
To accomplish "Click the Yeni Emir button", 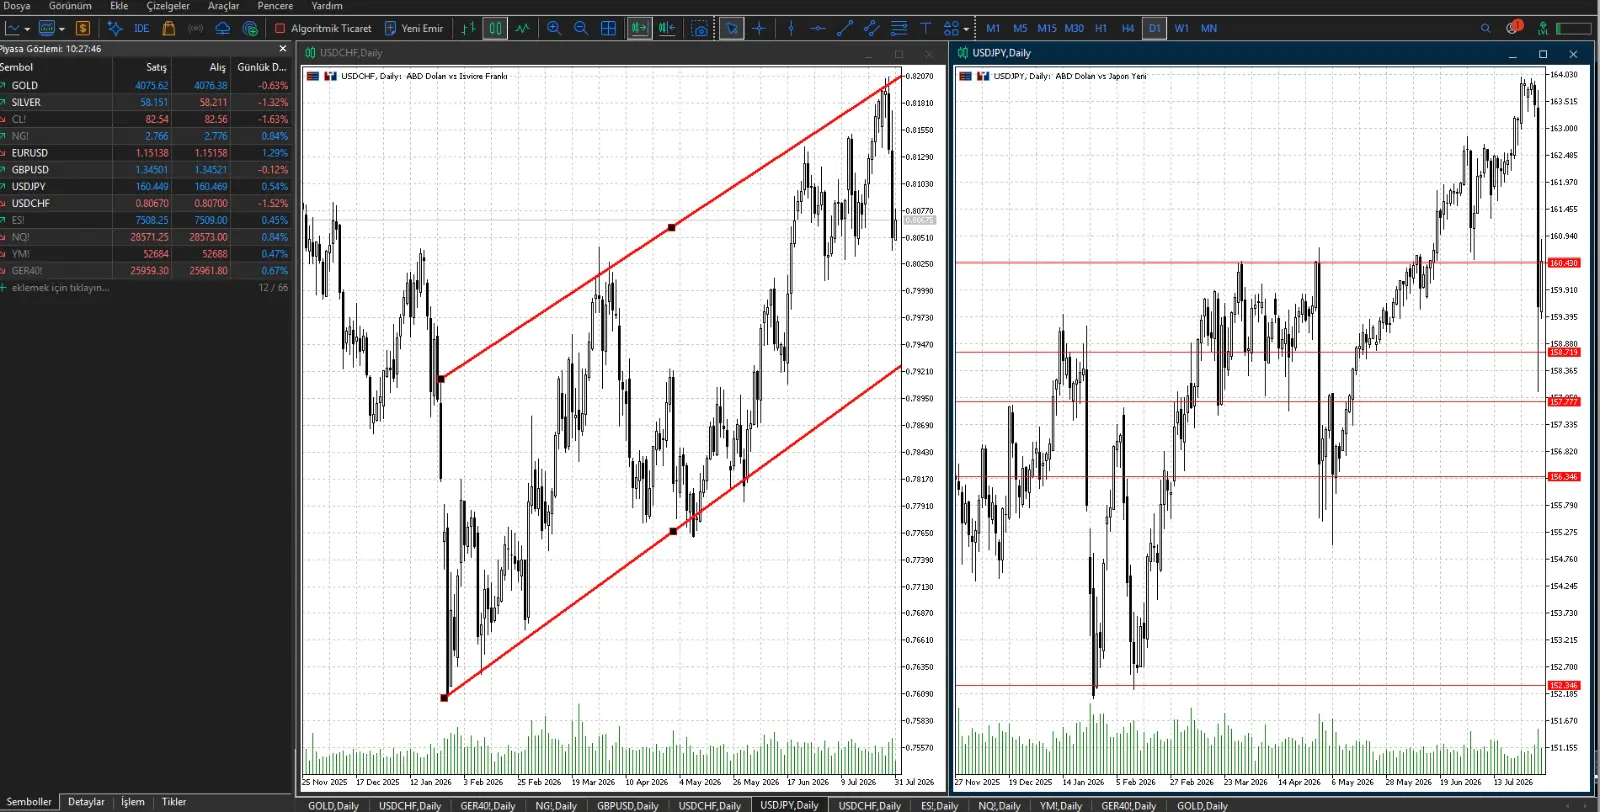I will coord(414,28).
